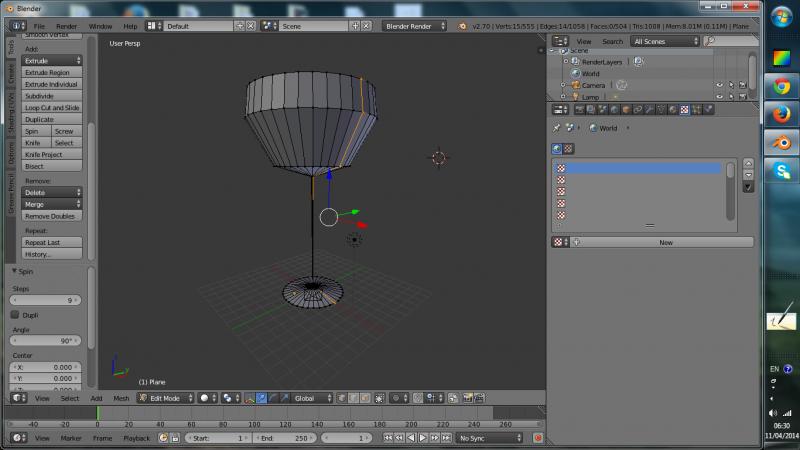Click the World icon in the outliner
The height and width of the screenshot is (450, 800).
(x=575, y=73)
